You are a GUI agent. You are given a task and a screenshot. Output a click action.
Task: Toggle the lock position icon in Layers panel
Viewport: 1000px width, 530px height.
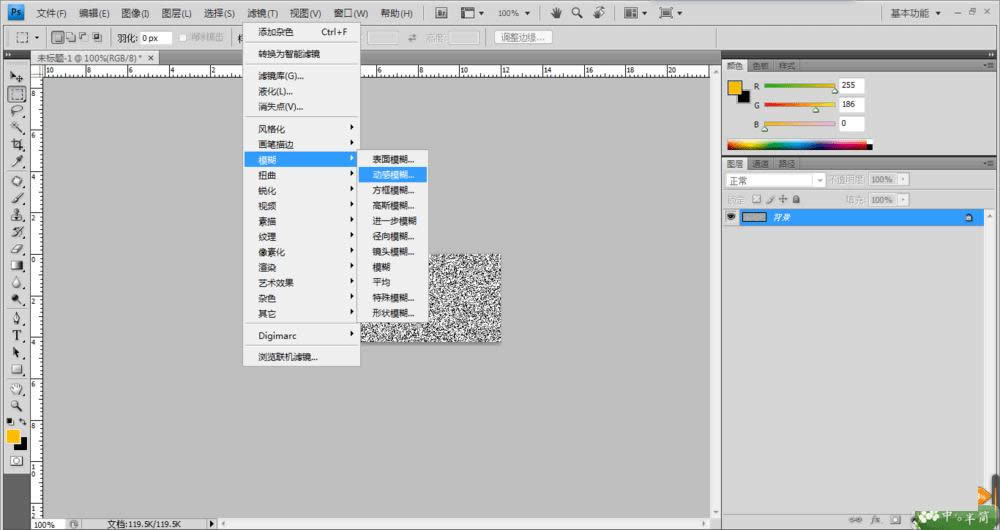coord(781,200)
